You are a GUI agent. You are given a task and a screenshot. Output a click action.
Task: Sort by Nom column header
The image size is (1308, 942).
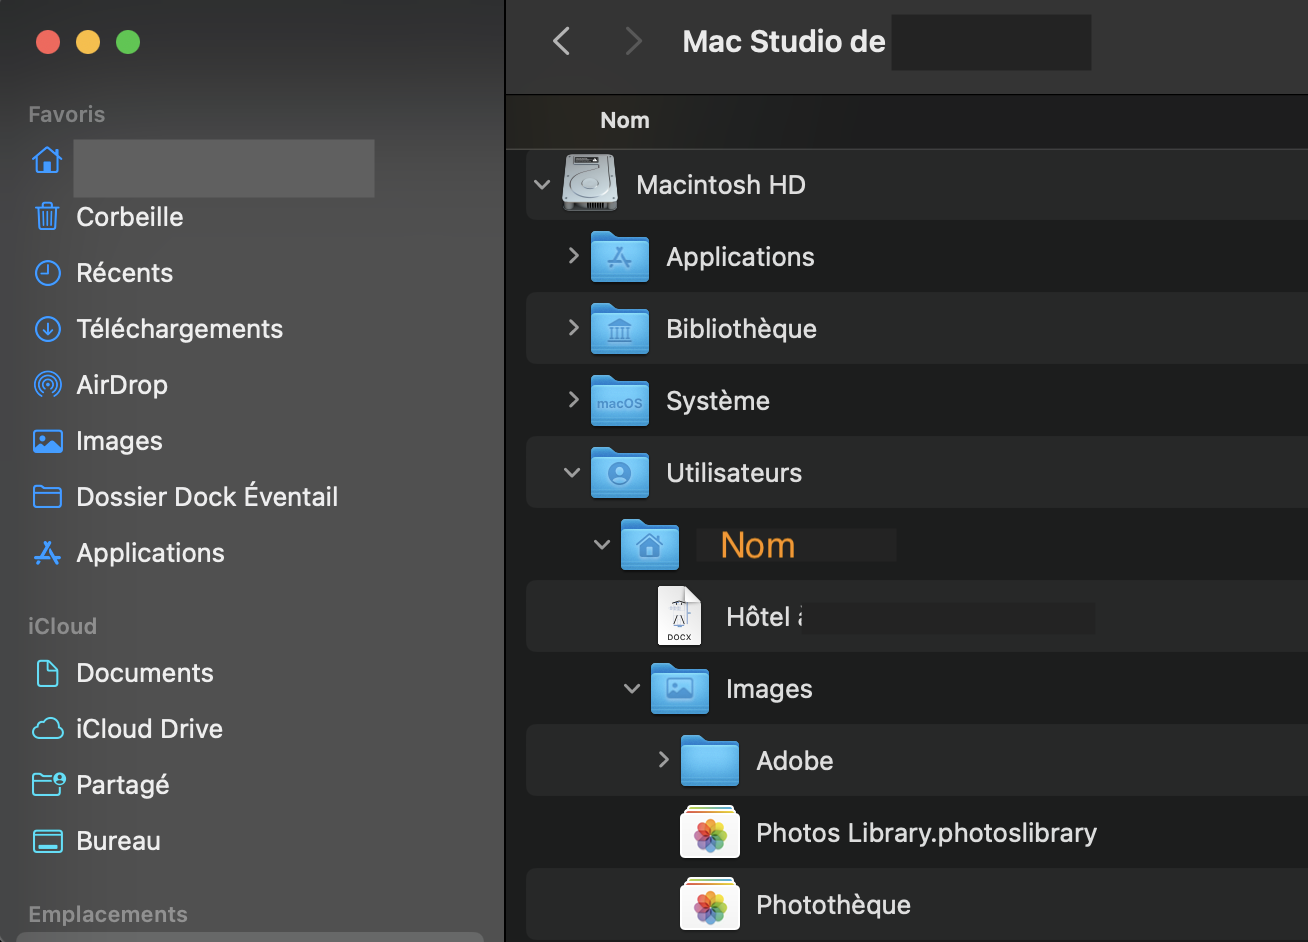pos(625,120)
